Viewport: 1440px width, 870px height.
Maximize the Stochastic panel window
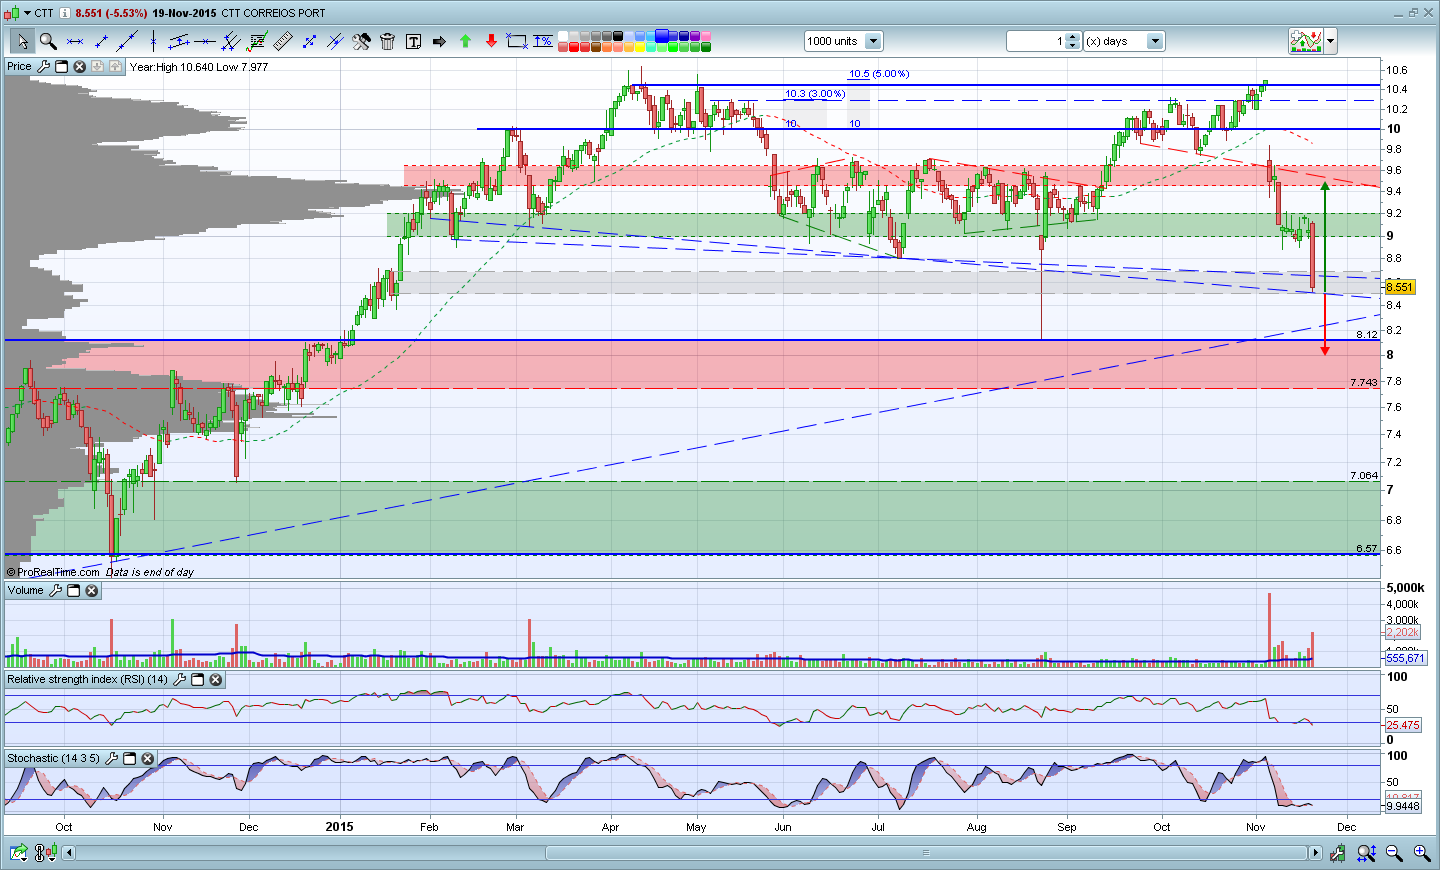pyautogui.click(x=129, y=759)
